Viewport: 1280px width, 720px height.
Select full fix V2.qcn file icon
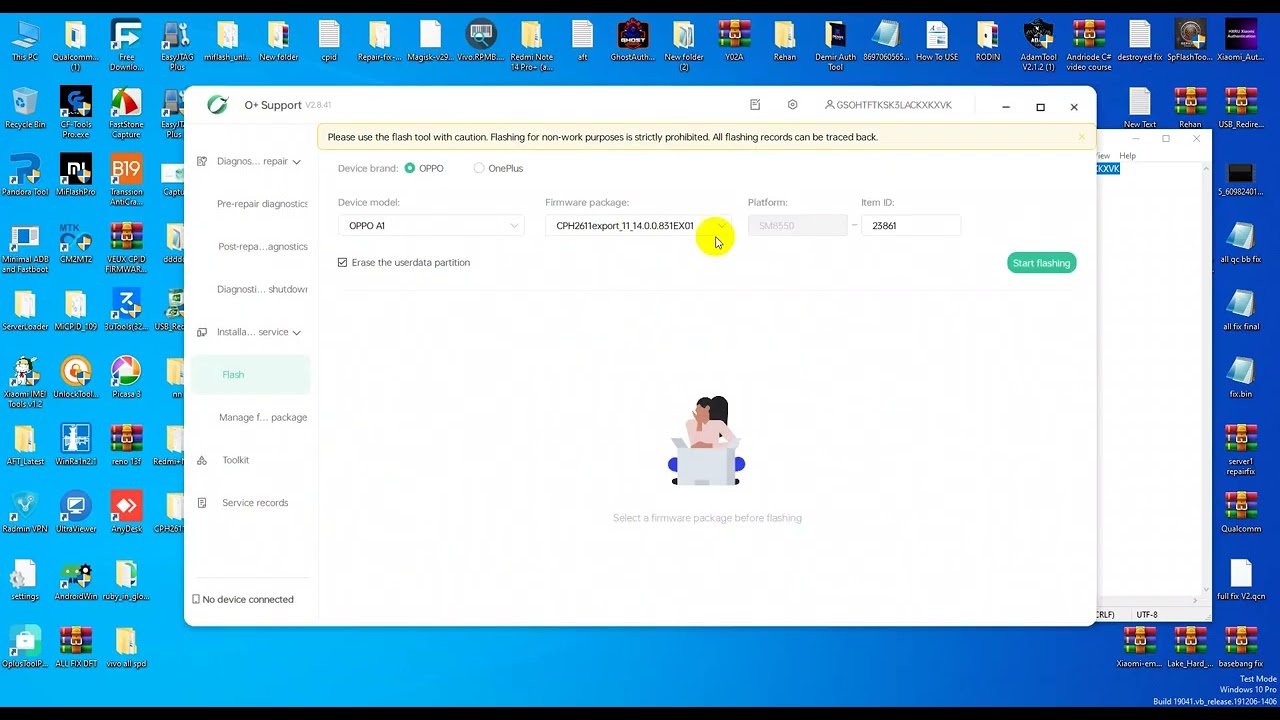coord(1241,580)
